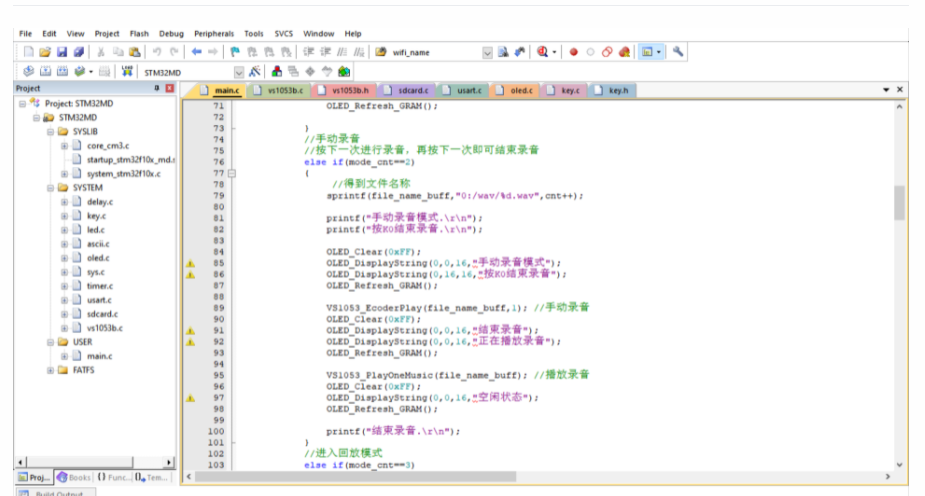Click the editor vertical scrollbar thumb
Screen dimensions: 925x496
coord(899,202)
